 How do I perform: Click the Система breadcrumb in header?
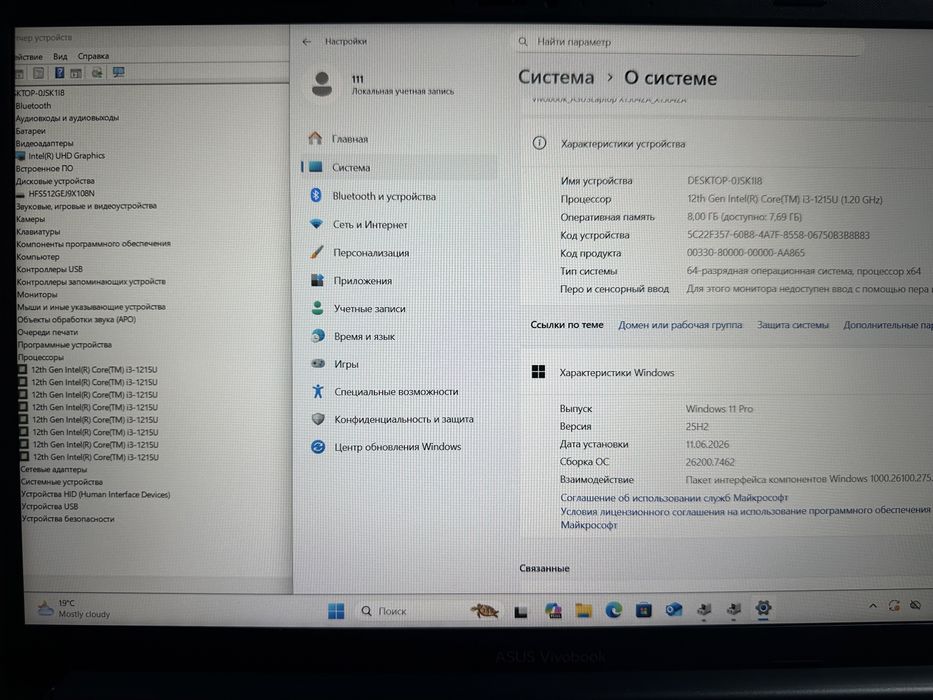coord(556,77)
